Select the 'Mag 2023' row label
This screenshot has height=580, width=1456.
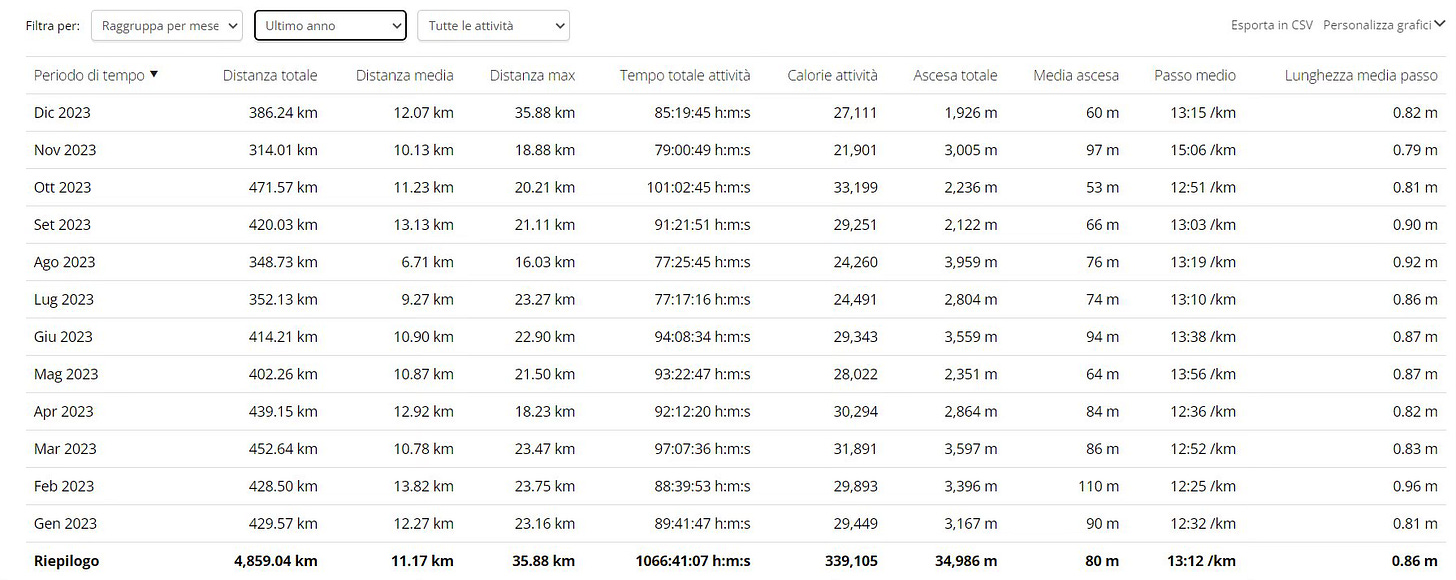point(66,374)
